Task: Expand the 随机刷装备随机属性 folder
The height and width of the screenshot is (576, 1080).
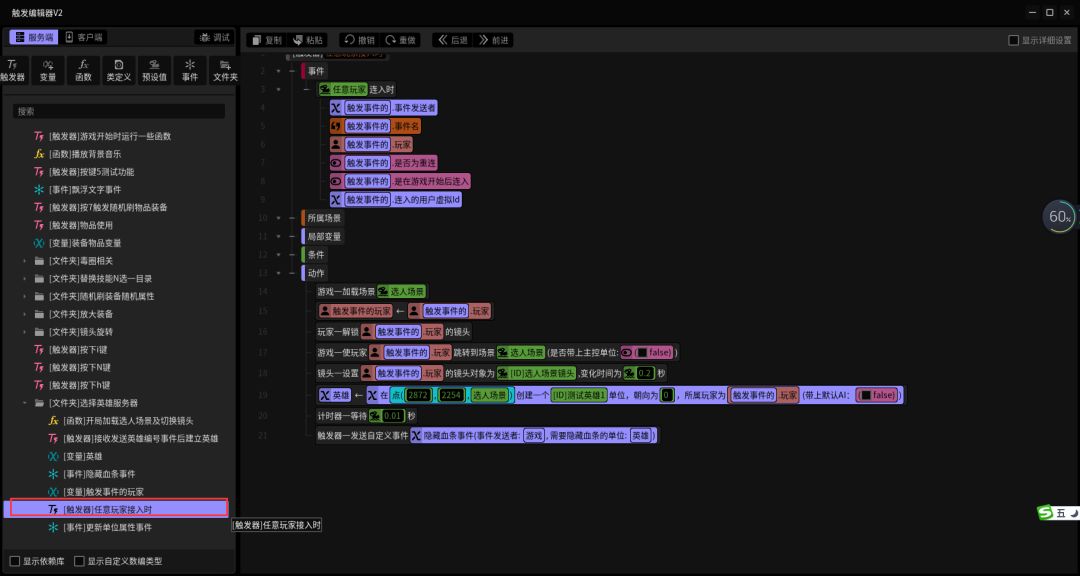Action: tap(25, 296)
